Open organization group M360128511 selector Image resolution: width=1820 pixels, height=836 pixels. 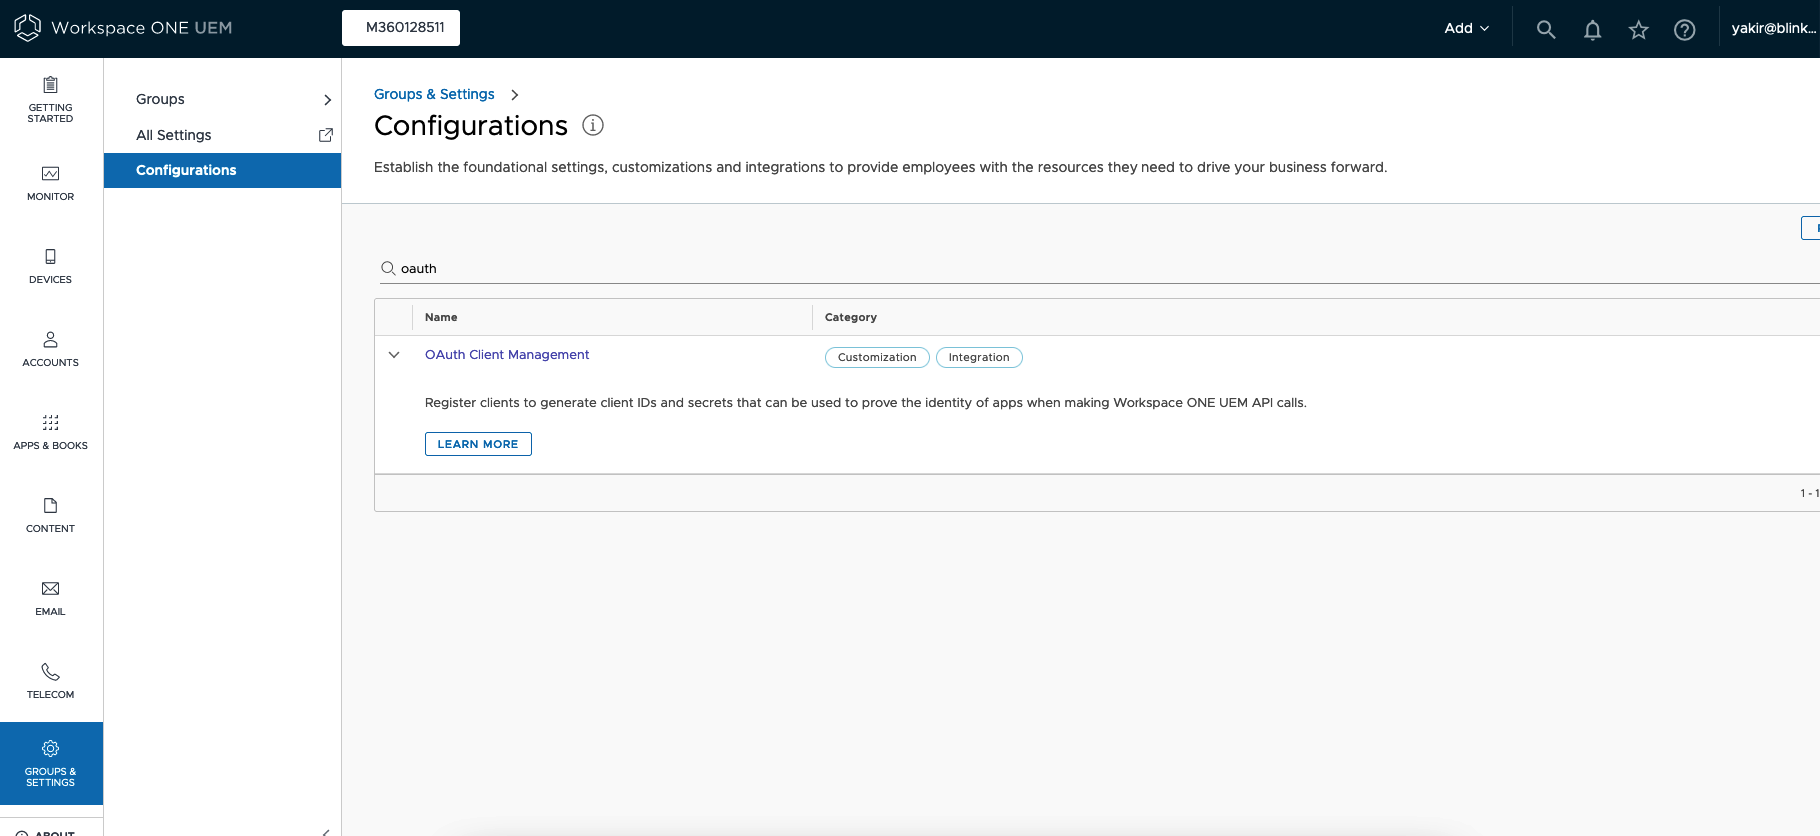[401, 28]
